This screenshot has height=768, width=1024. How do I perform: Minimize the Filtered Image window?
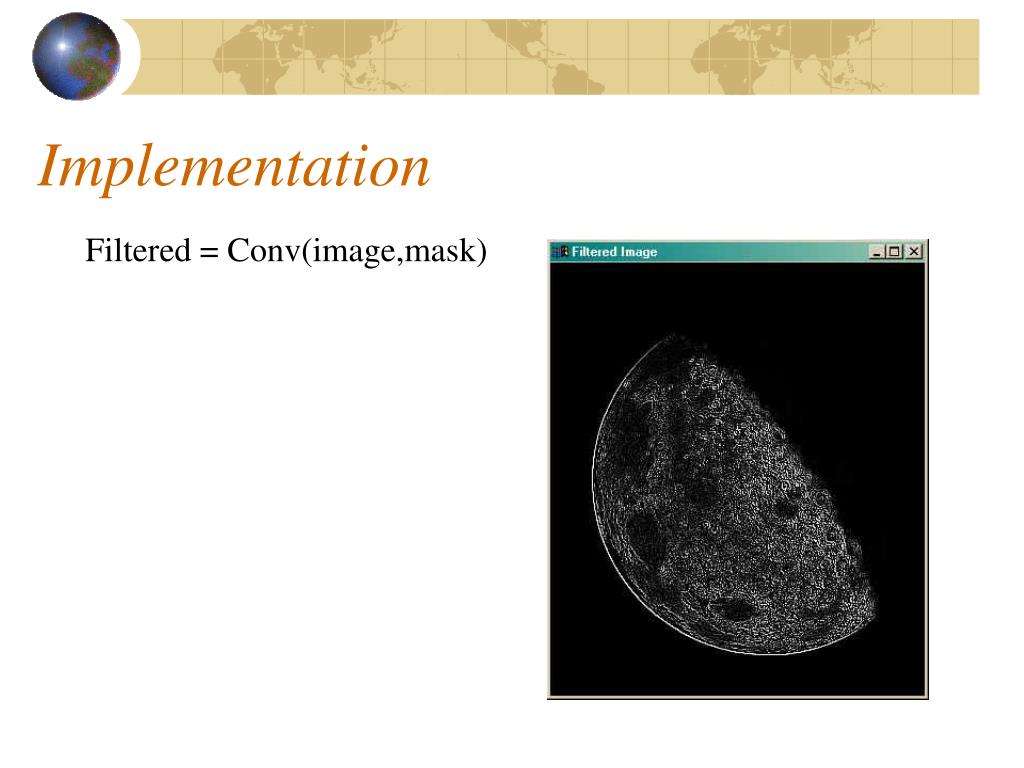pyautogui.click(x=876, y=251)
